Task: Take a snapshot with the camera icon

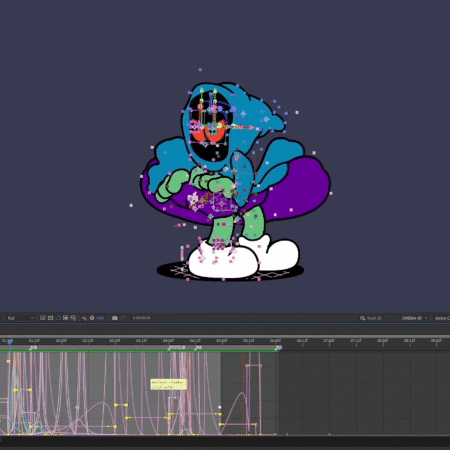Action: pos(115,318)
